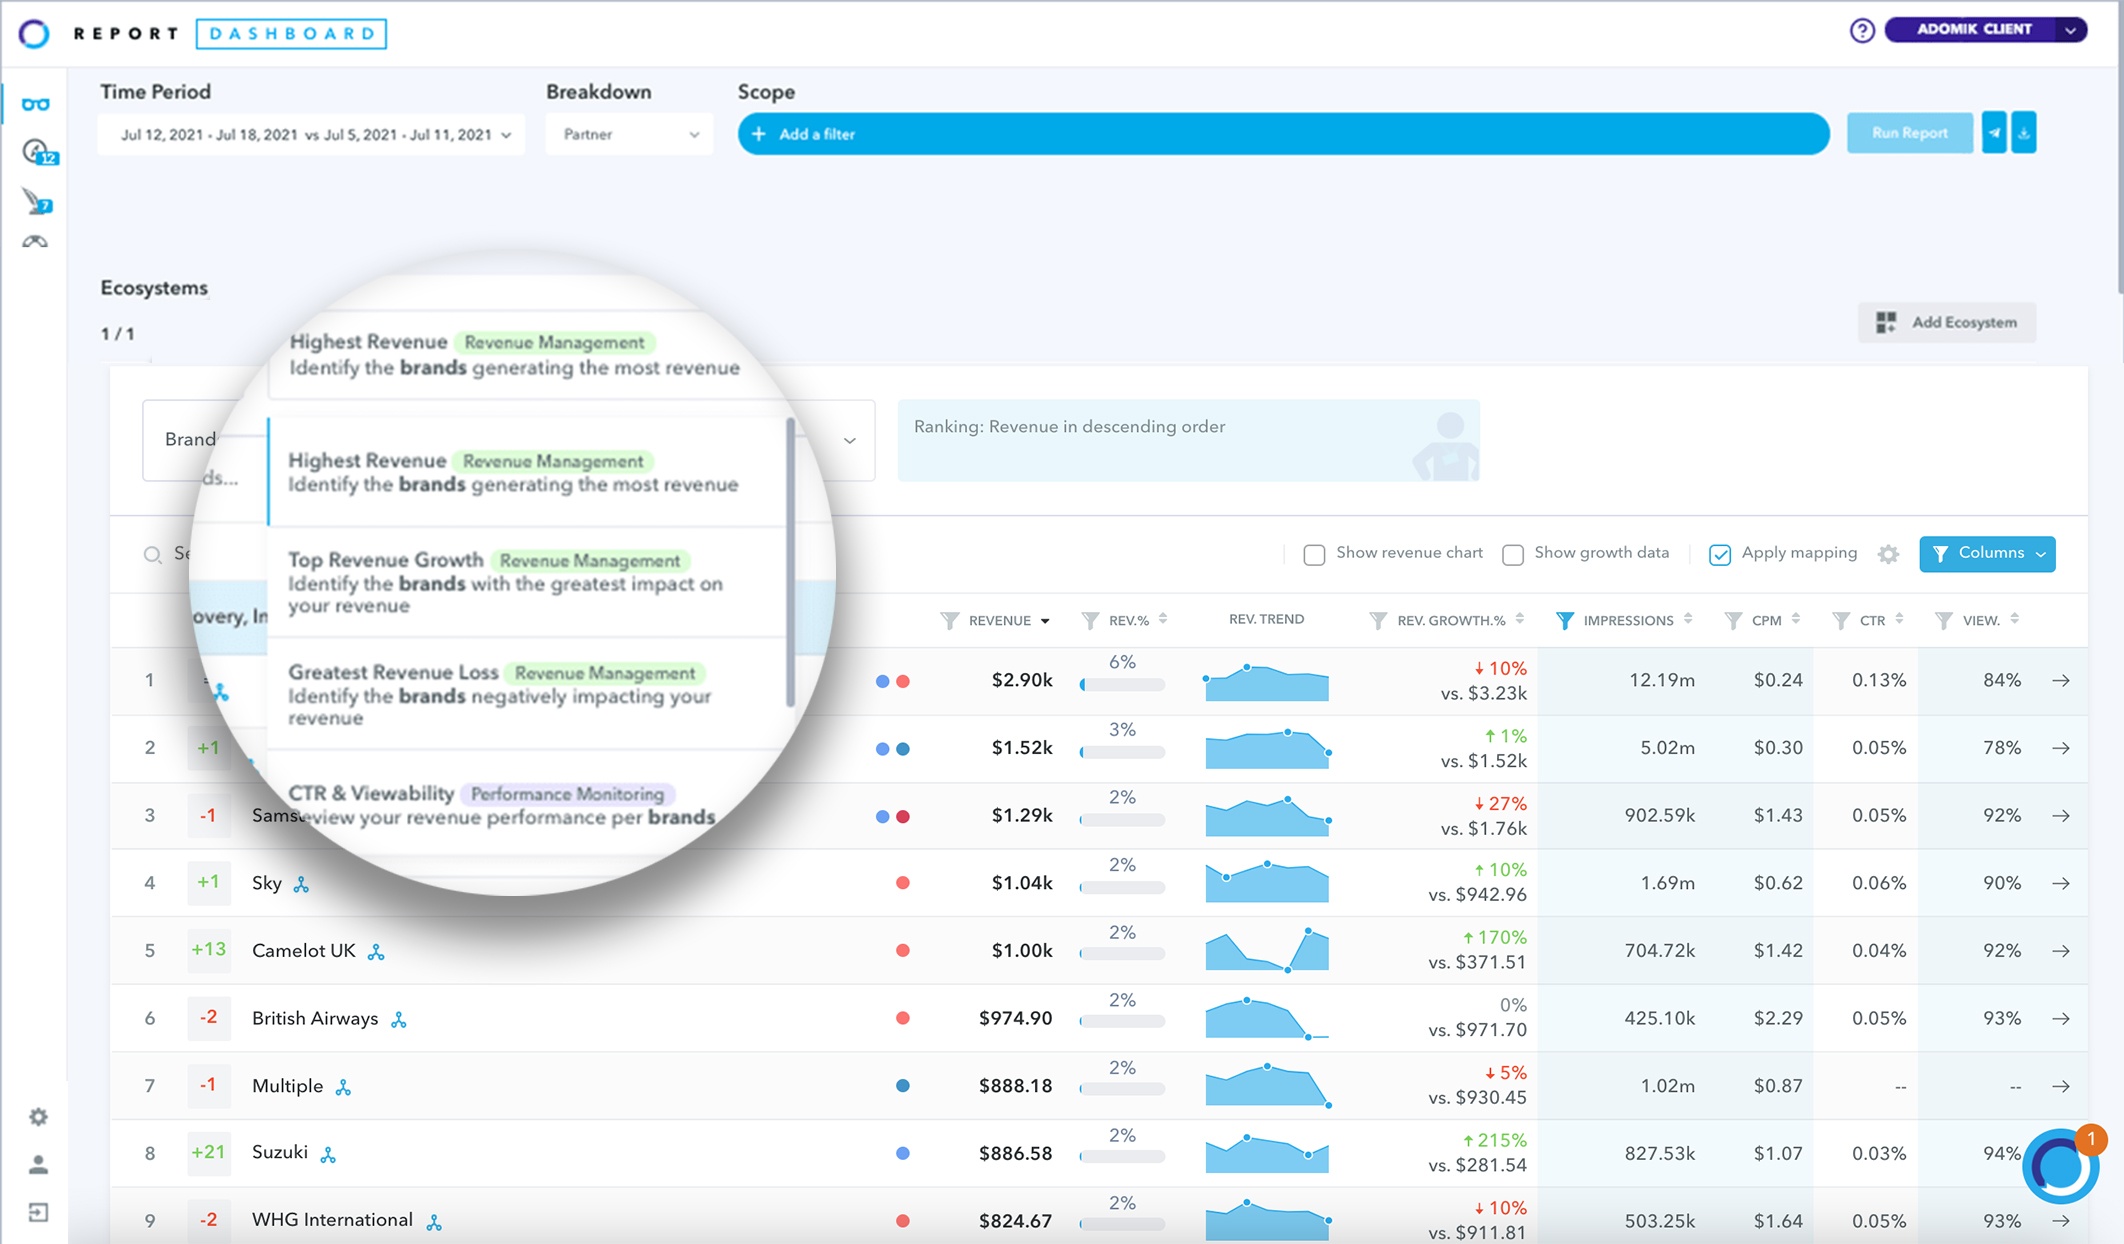
Task: Open mapping settings gear icon
Action: tap(1888, 554)
